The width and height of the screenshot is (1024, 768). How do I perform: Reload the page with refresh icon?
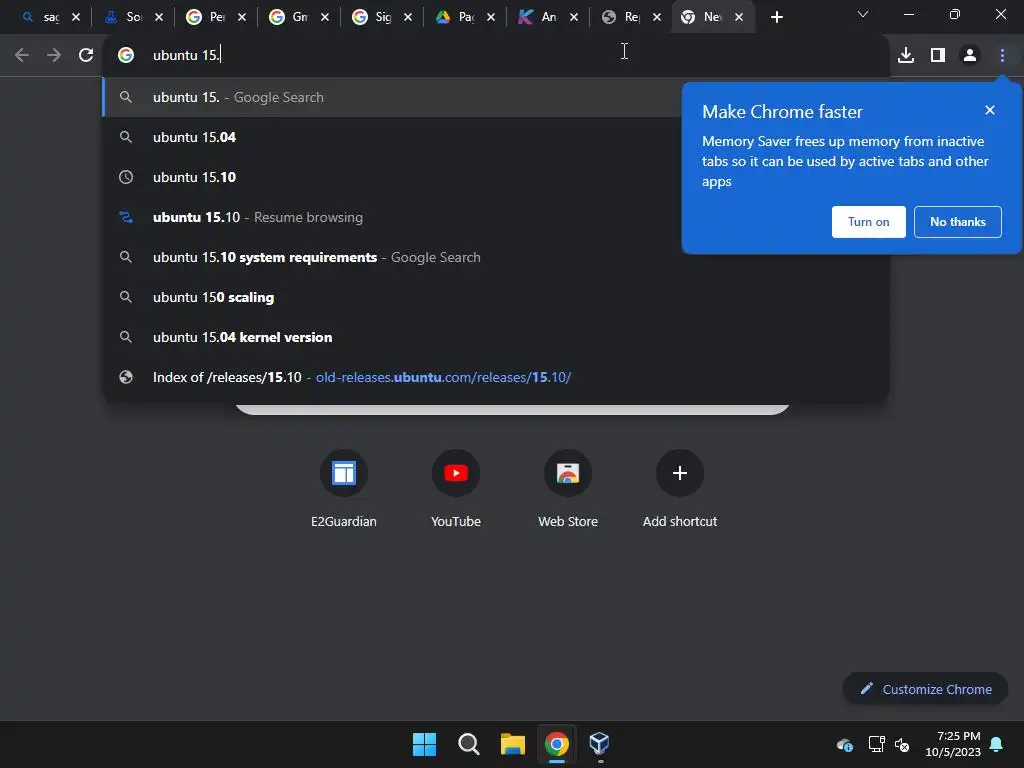point(86,56)
